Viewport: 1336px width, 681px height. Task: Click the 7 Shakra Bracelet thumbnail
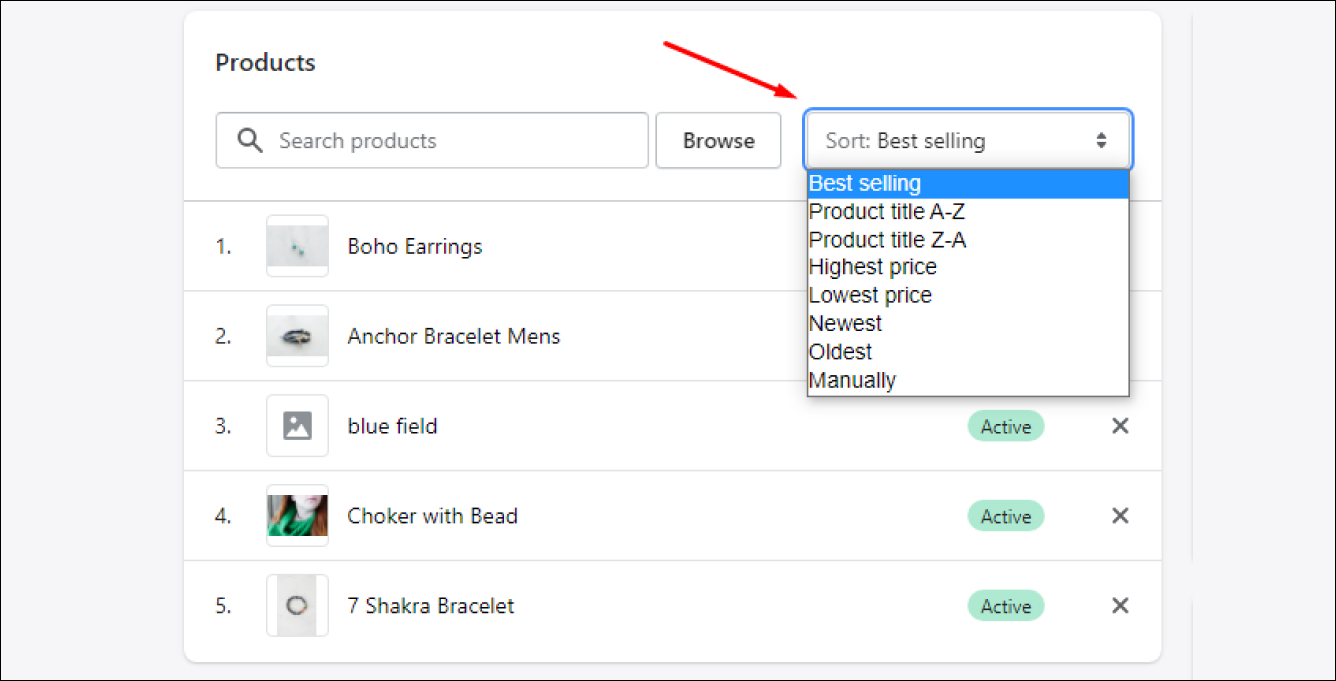(x=297, y=606)
